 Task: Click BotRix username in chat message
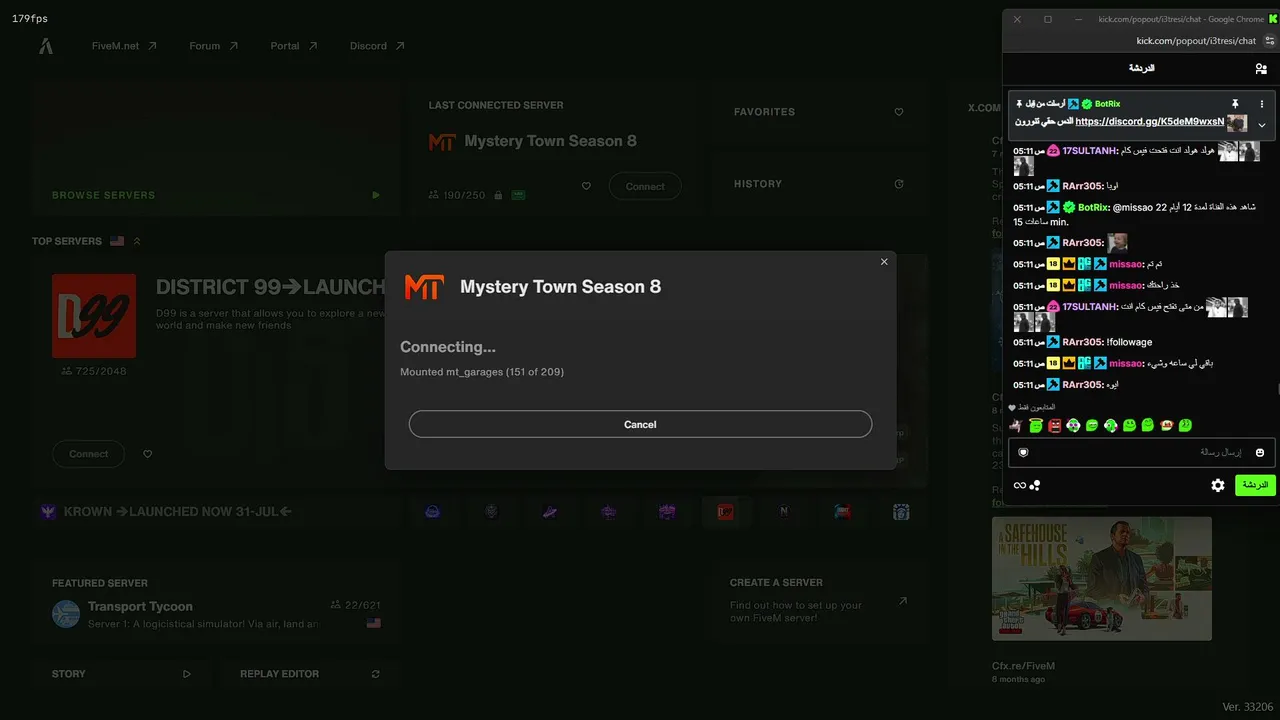point(1093,207)
